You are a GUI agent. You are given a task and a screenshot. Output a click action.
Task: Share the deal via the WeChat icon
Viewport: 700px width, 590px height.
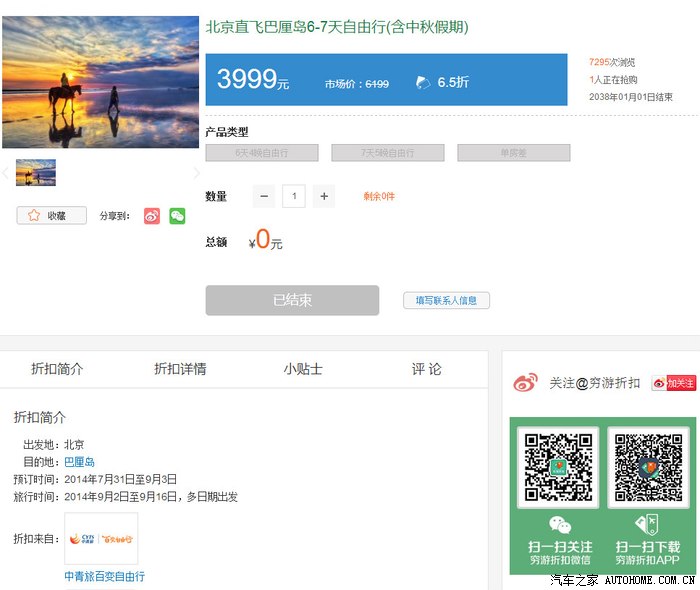click(x=177, y=215)
